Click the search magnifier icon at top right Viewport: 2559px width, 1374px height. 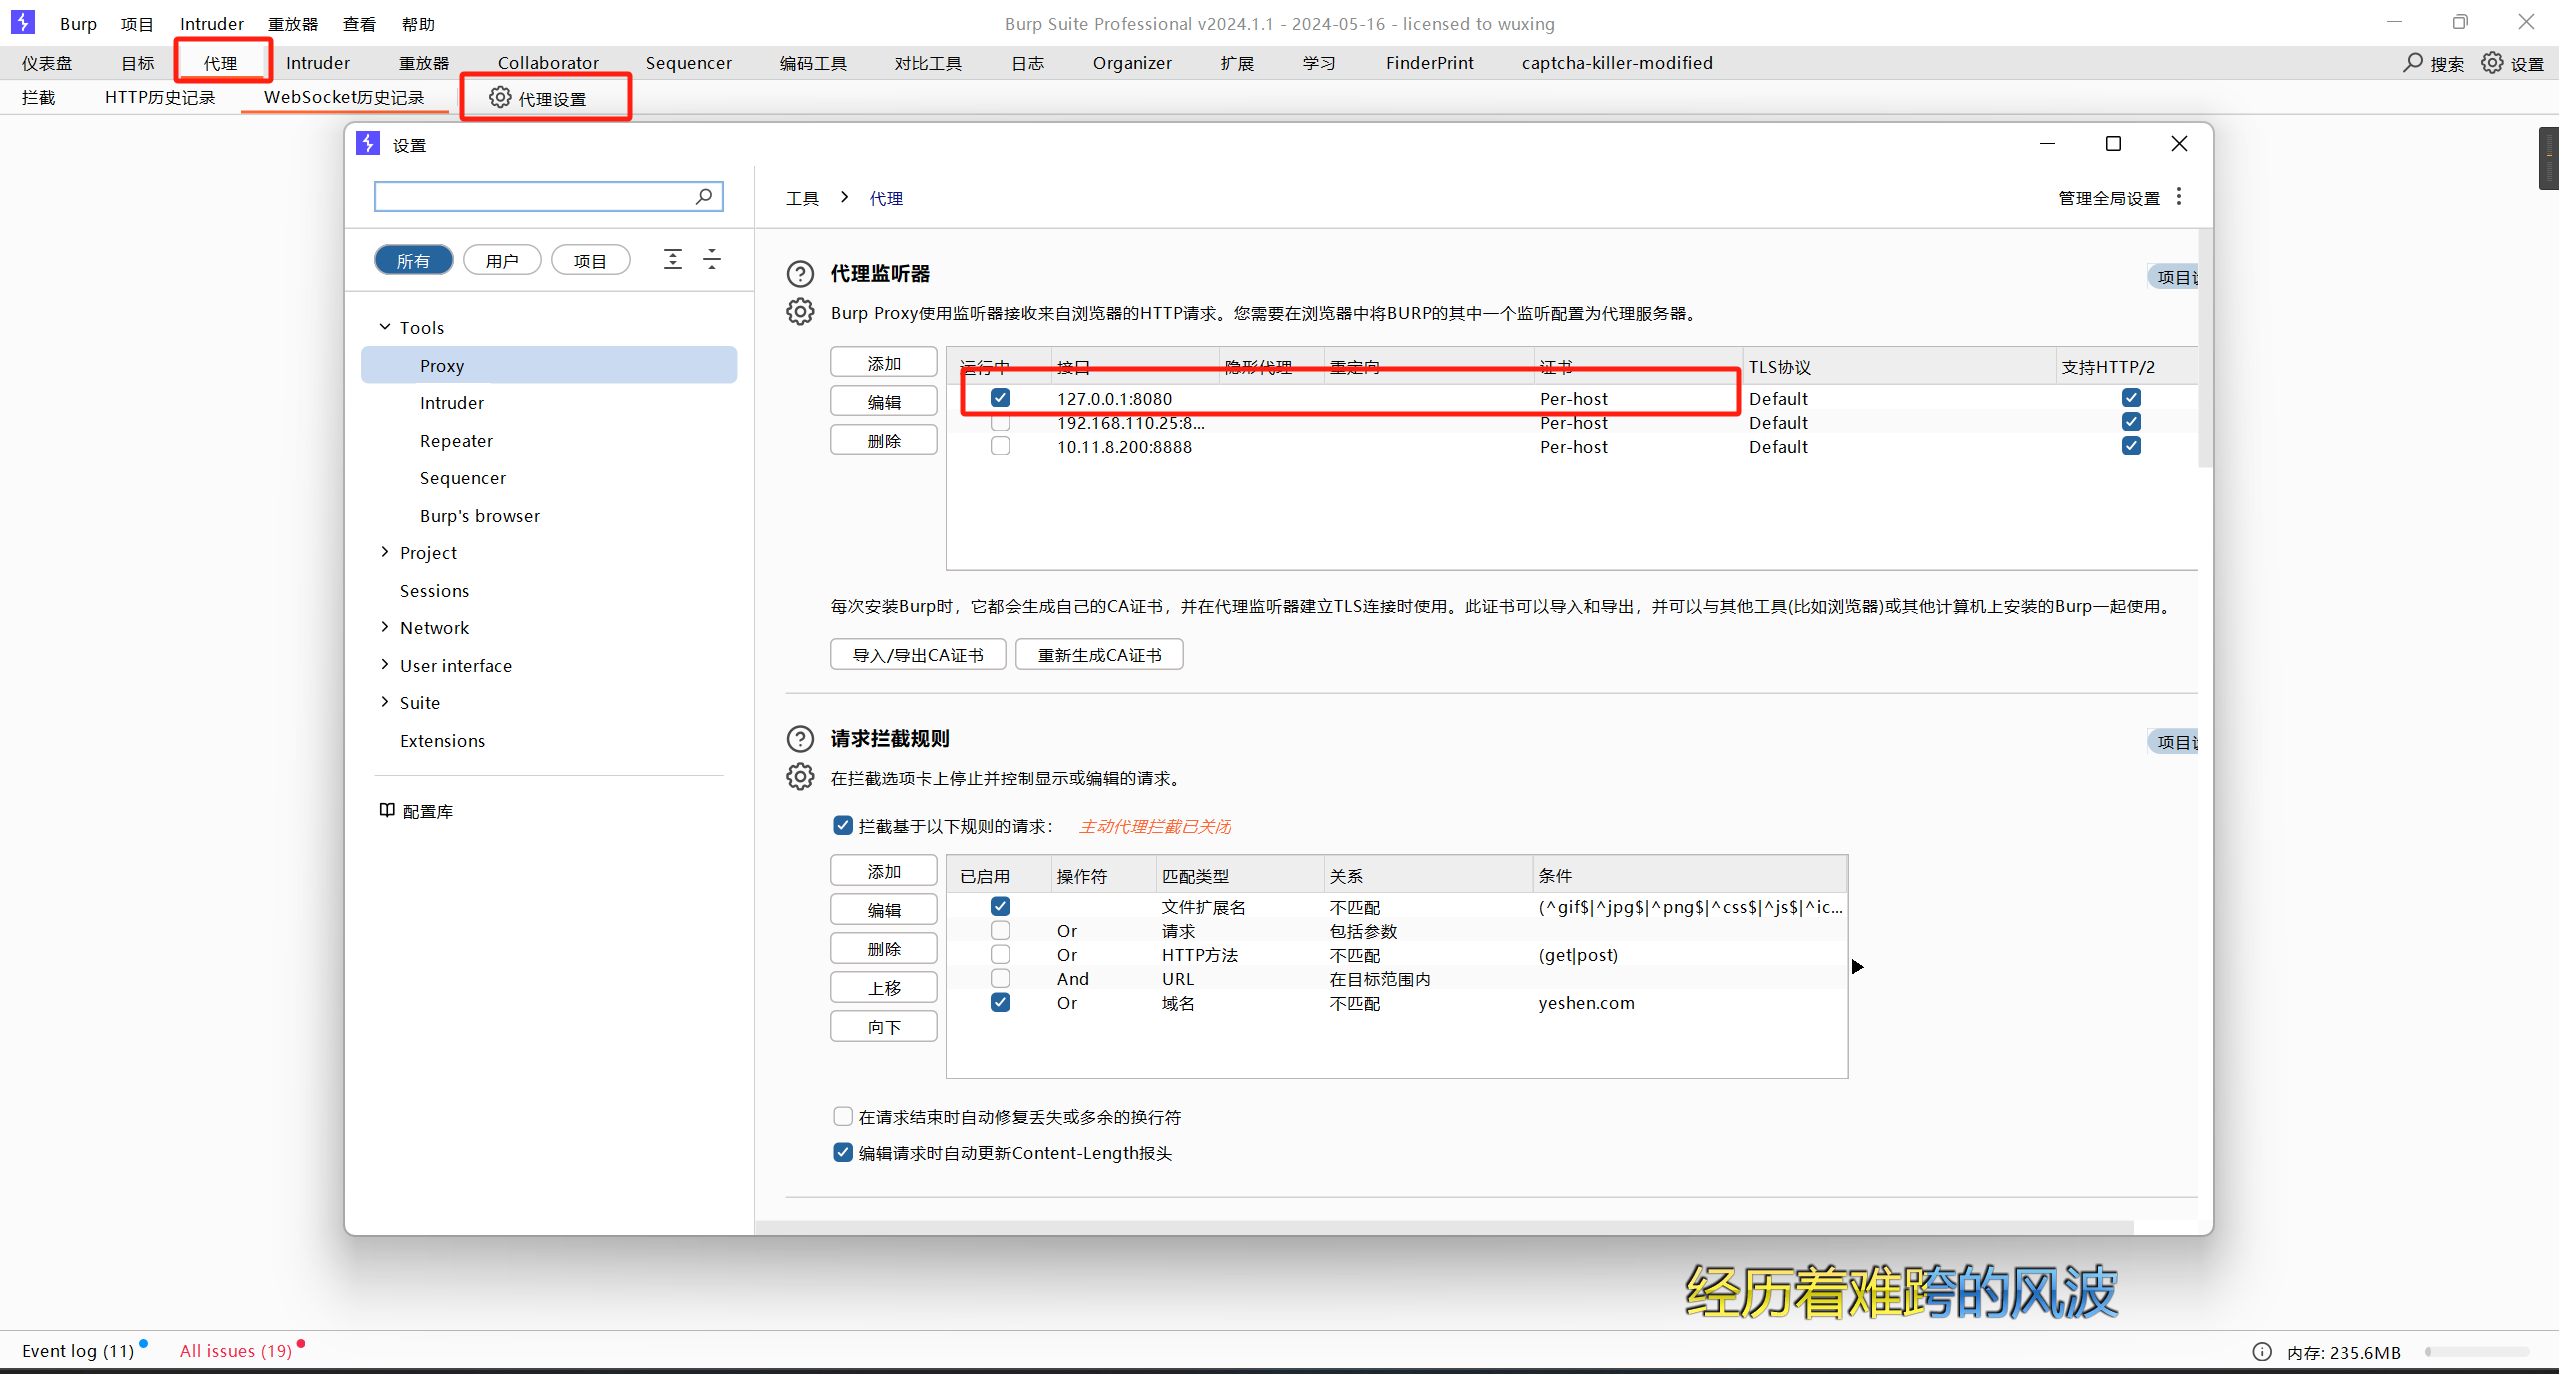click(x=2413, y=63)
